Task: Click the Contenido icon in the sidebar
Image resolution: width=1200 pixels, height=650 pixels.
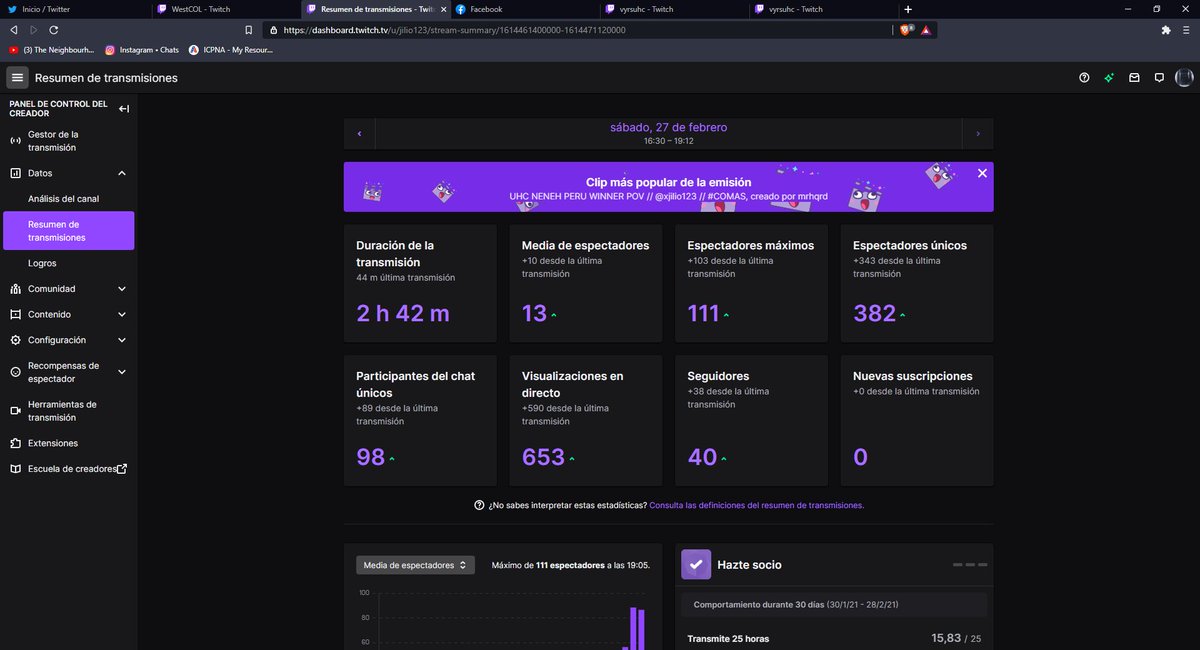Action: pos(16,314)
